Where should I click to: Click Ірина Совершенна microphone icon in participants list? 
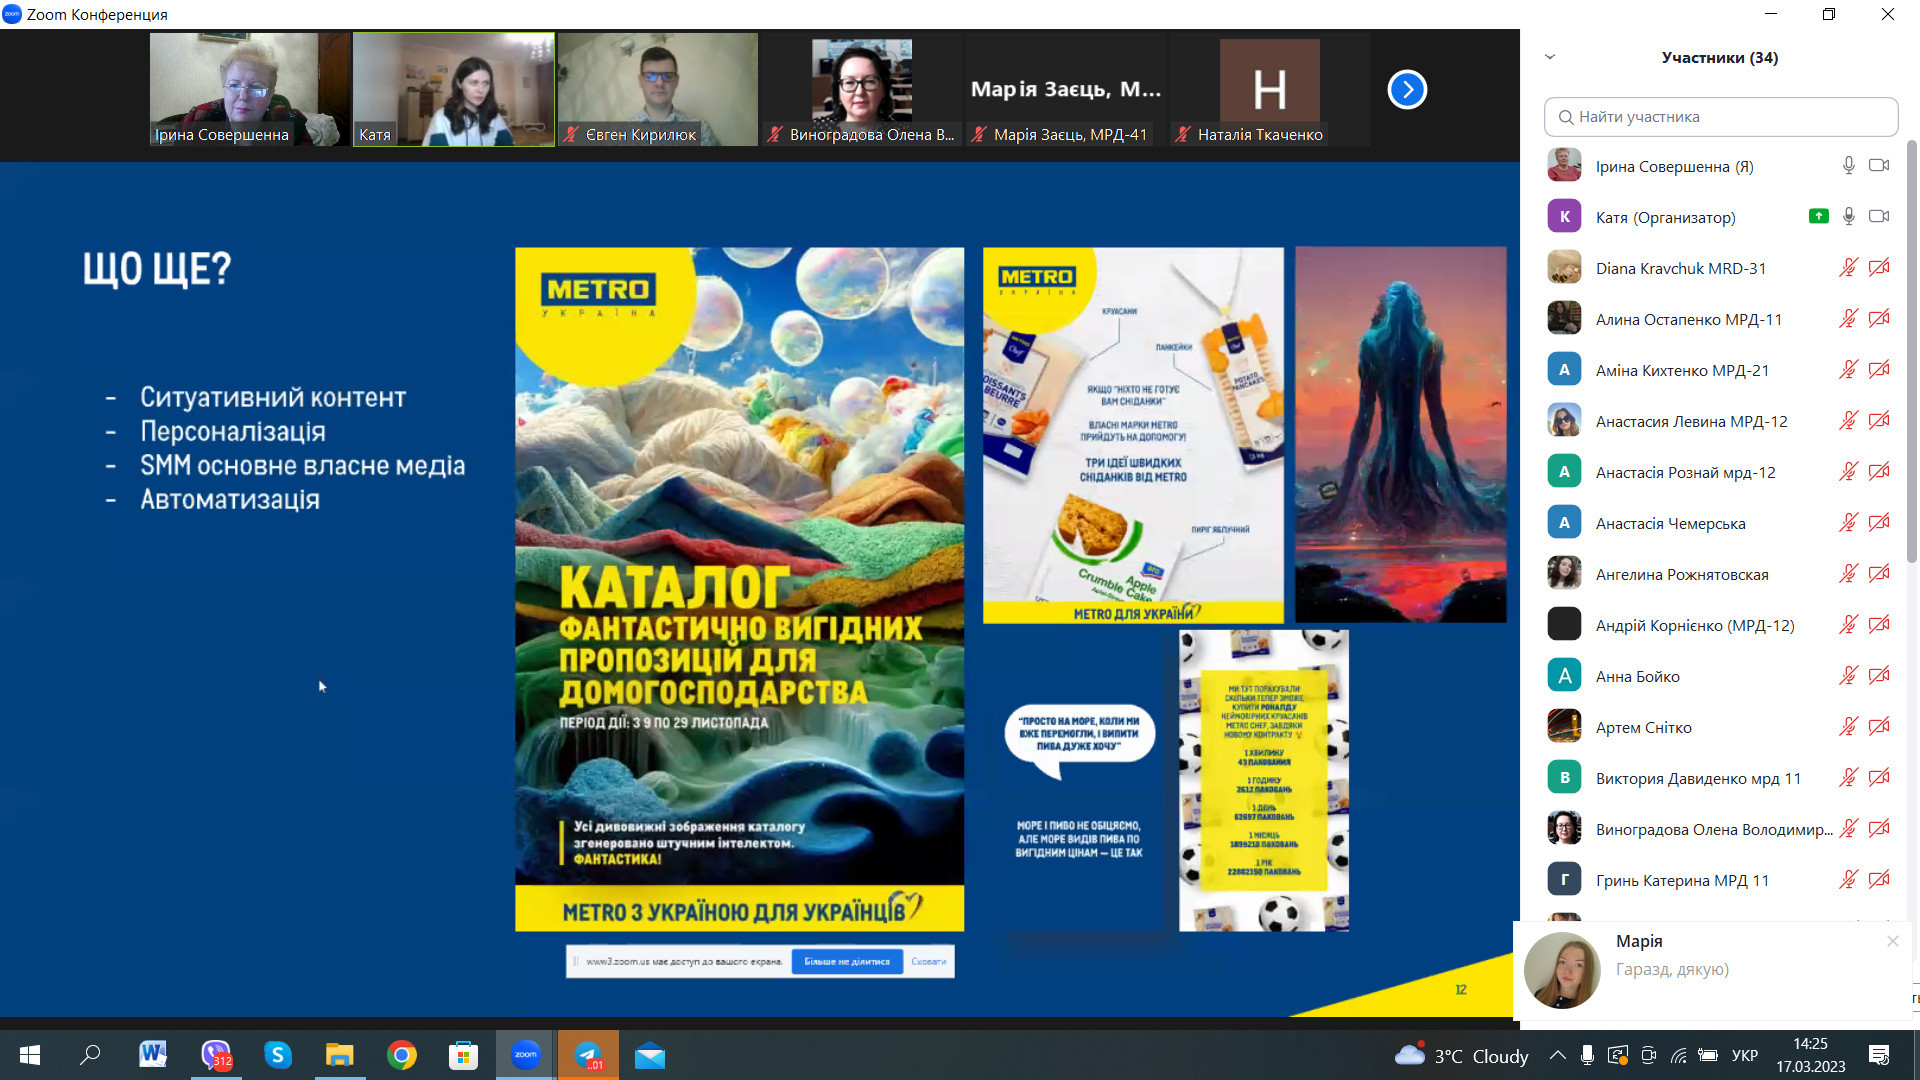coord(1848,166)
